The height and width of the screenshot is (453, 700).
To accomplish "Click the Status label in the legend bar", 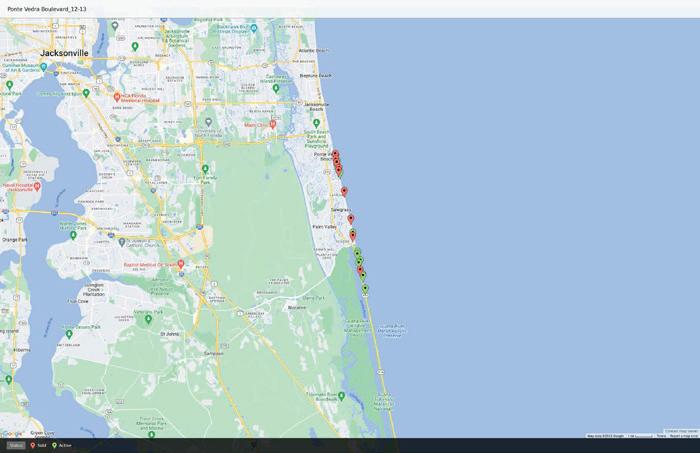I will tap(16, 445).
